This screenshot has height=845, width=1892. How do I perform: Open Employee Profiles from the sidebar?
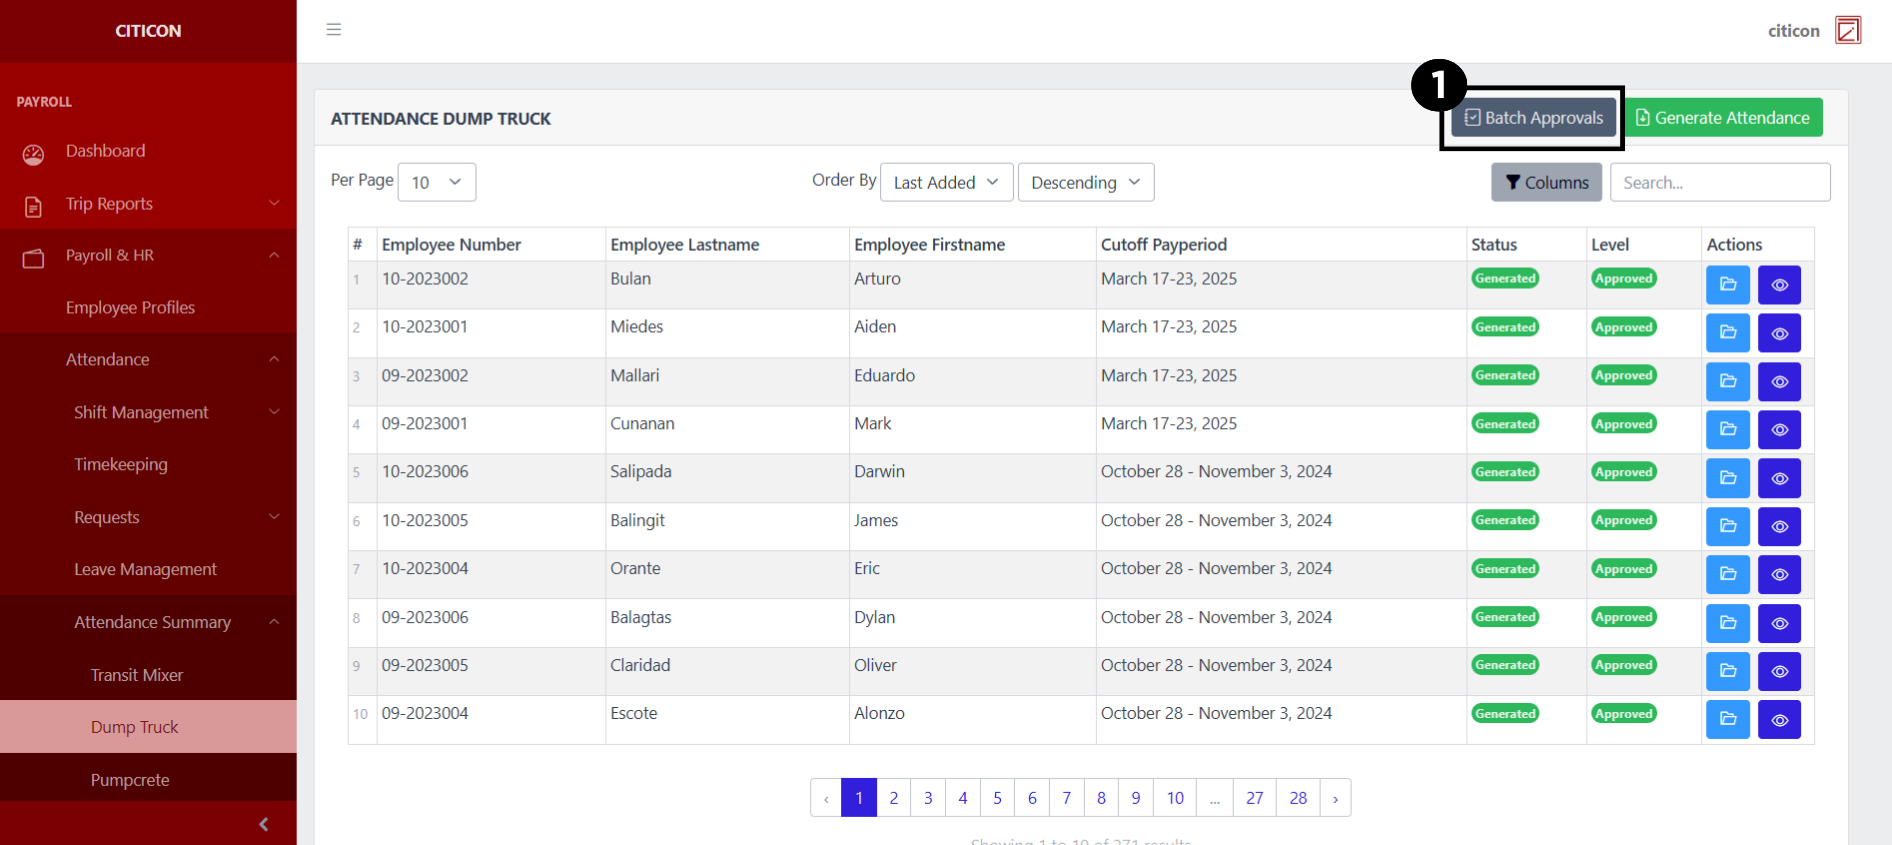(x=130, y=308)
